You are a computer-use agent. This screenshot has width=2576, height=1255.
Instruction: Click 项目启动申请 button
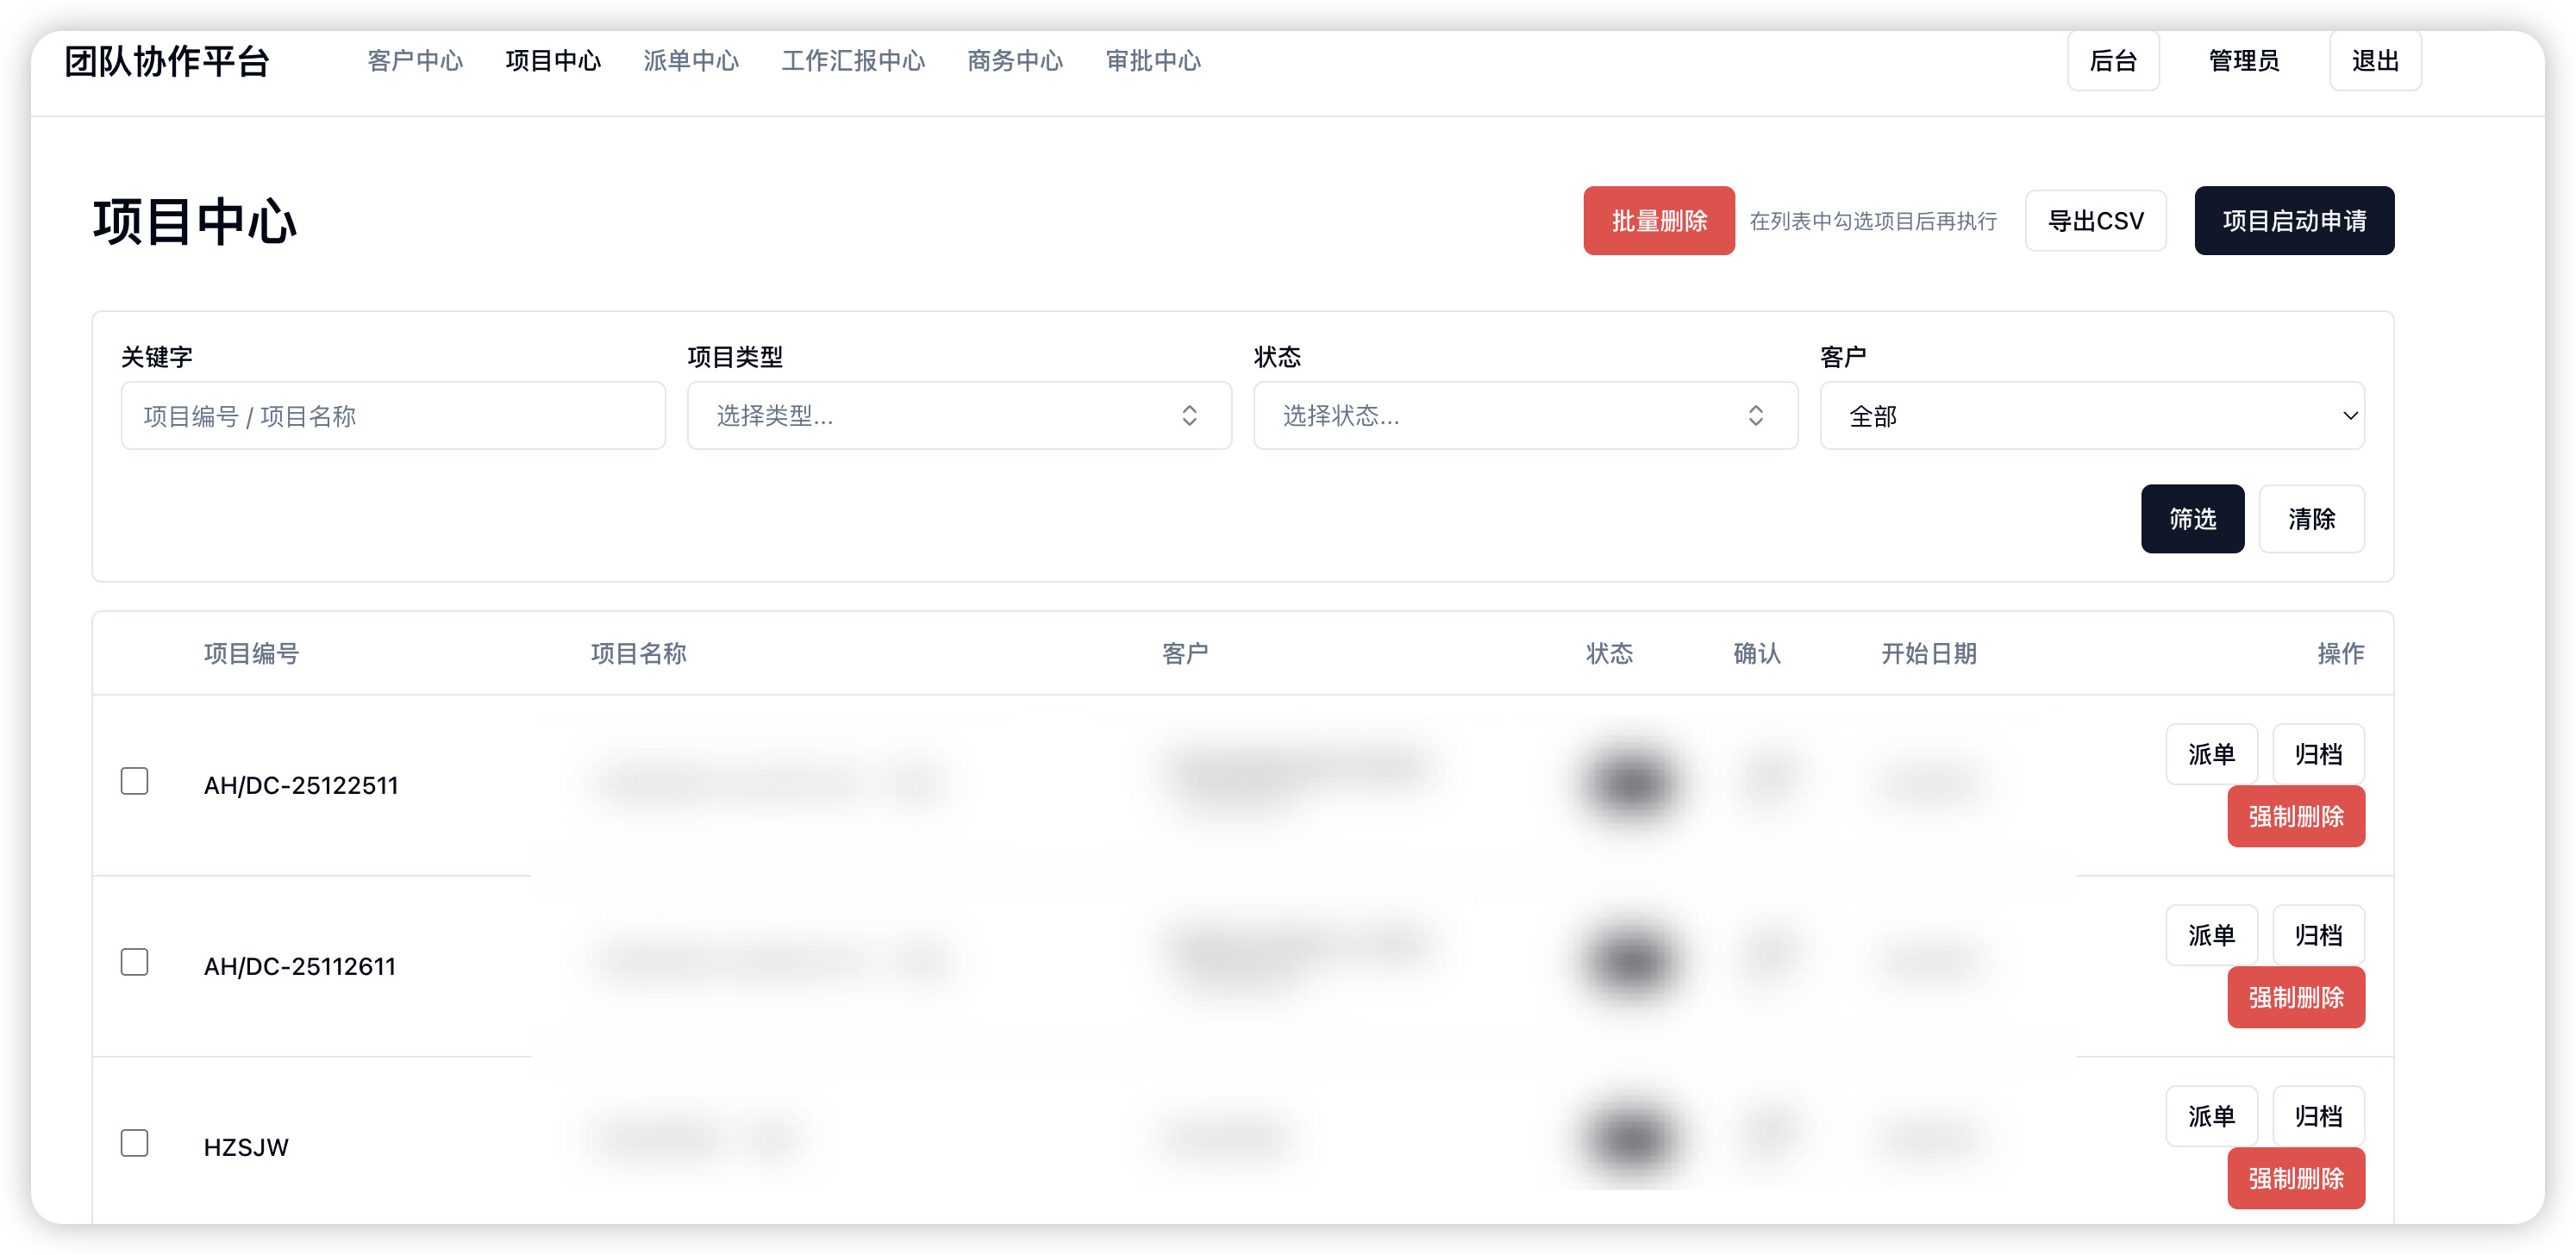click(x=2293, y=221)
